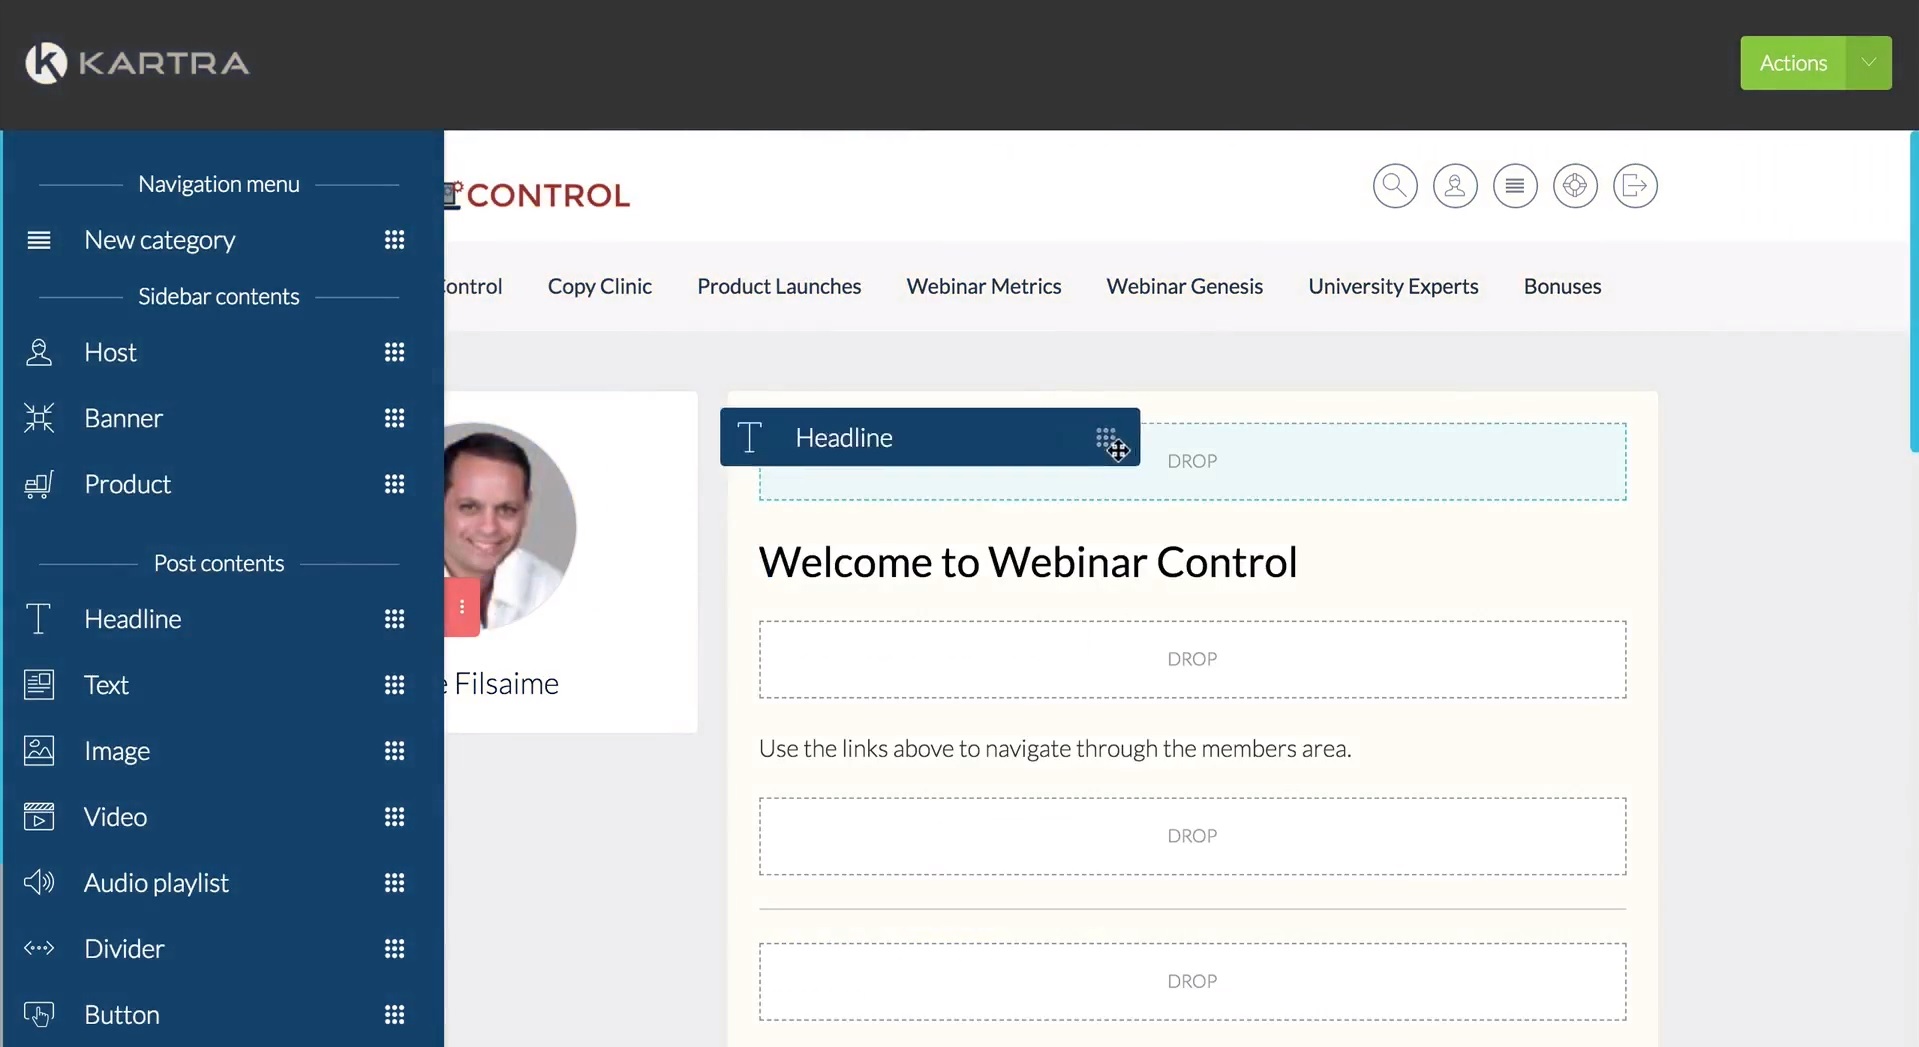Click the DROP zone below the Welcome headline

point(1192,660)
